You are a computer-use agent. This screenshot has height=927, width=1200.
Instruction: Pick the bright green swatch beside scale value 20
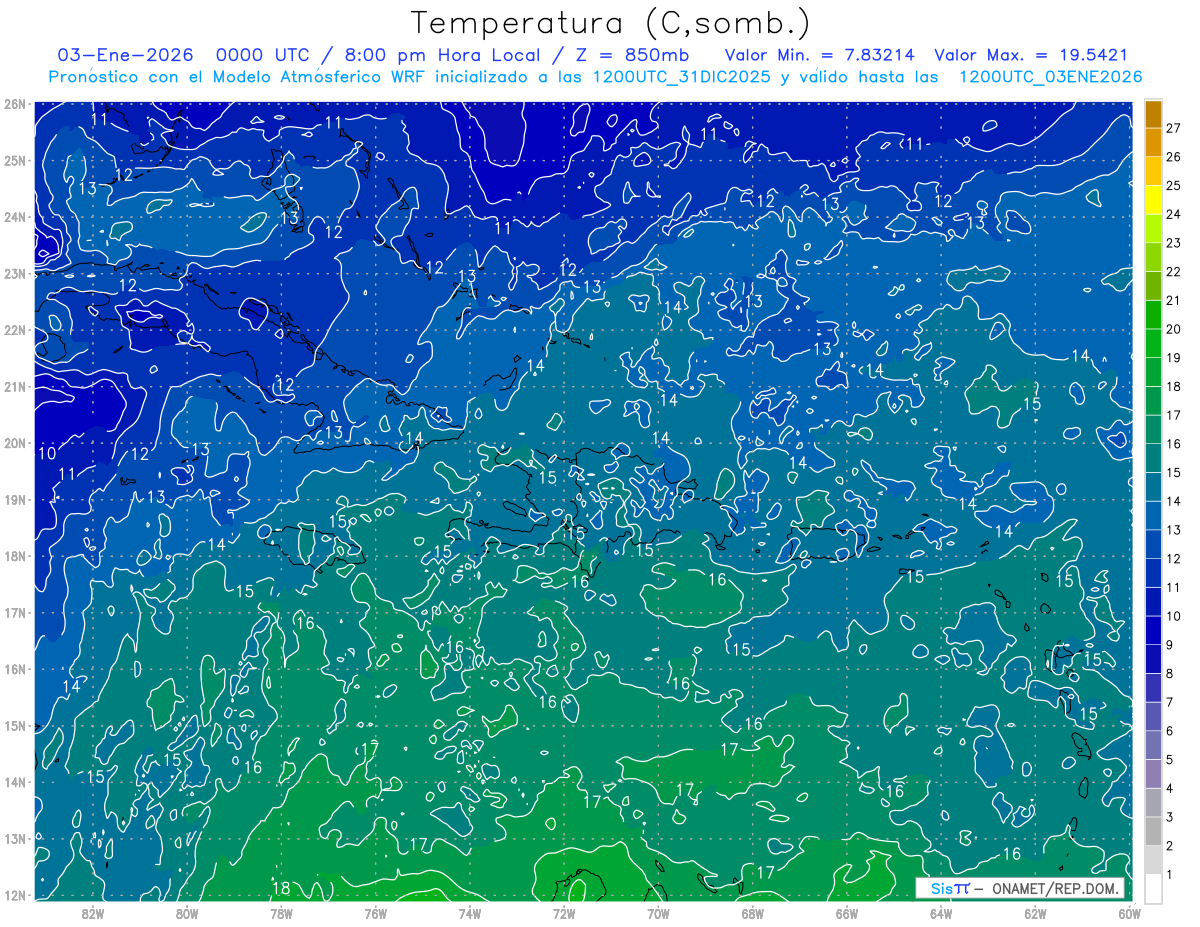[x=1153, y=315]
